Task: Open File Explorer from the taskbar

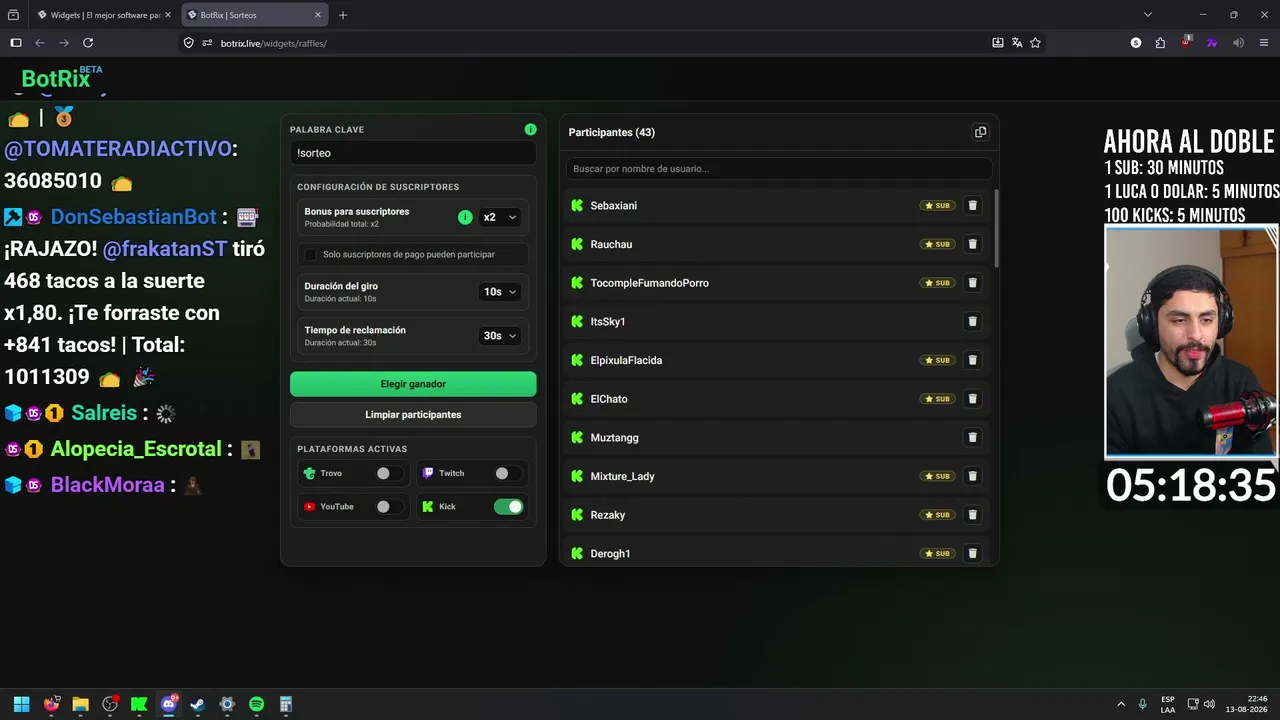Action: tap(80, 704)
